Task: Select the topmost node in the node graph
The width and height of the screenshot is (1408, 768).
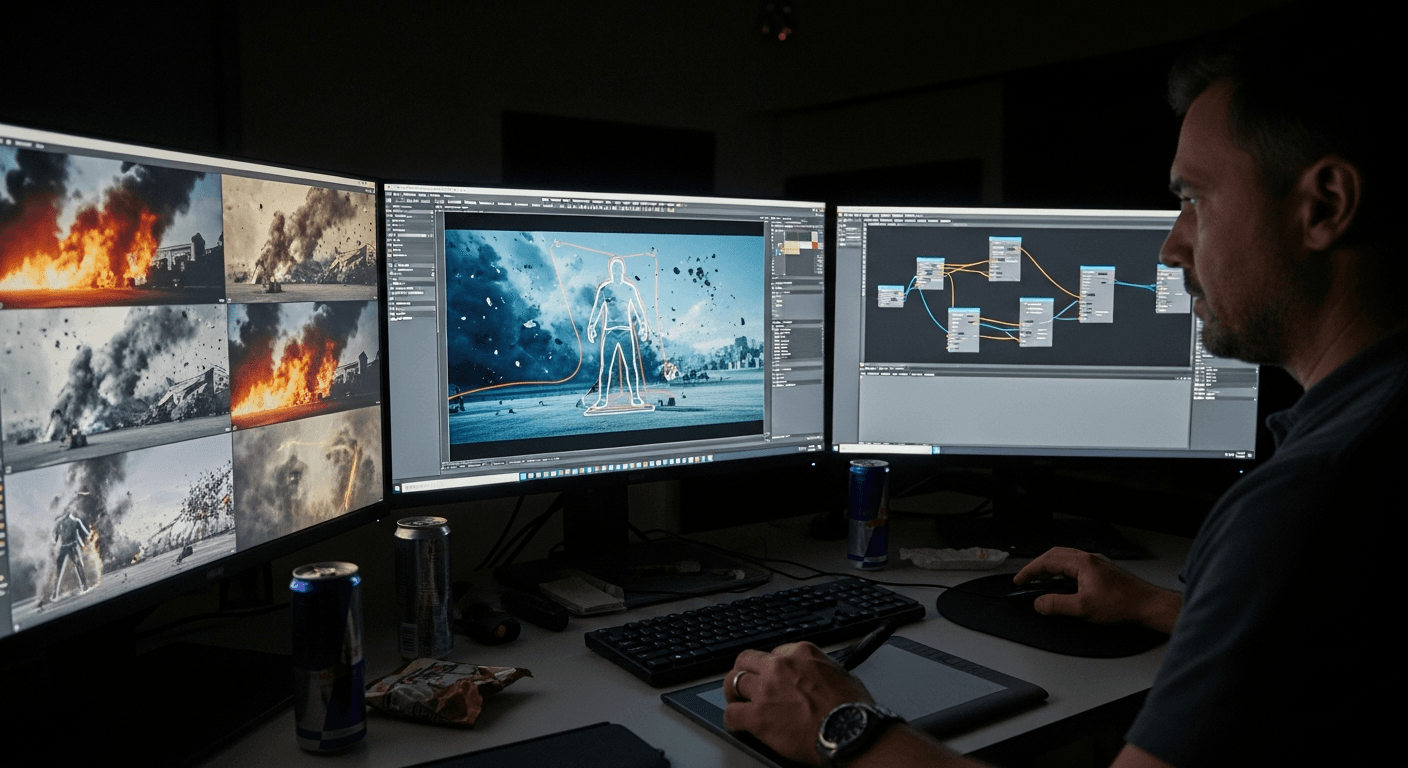Action: pos(1005,259)
